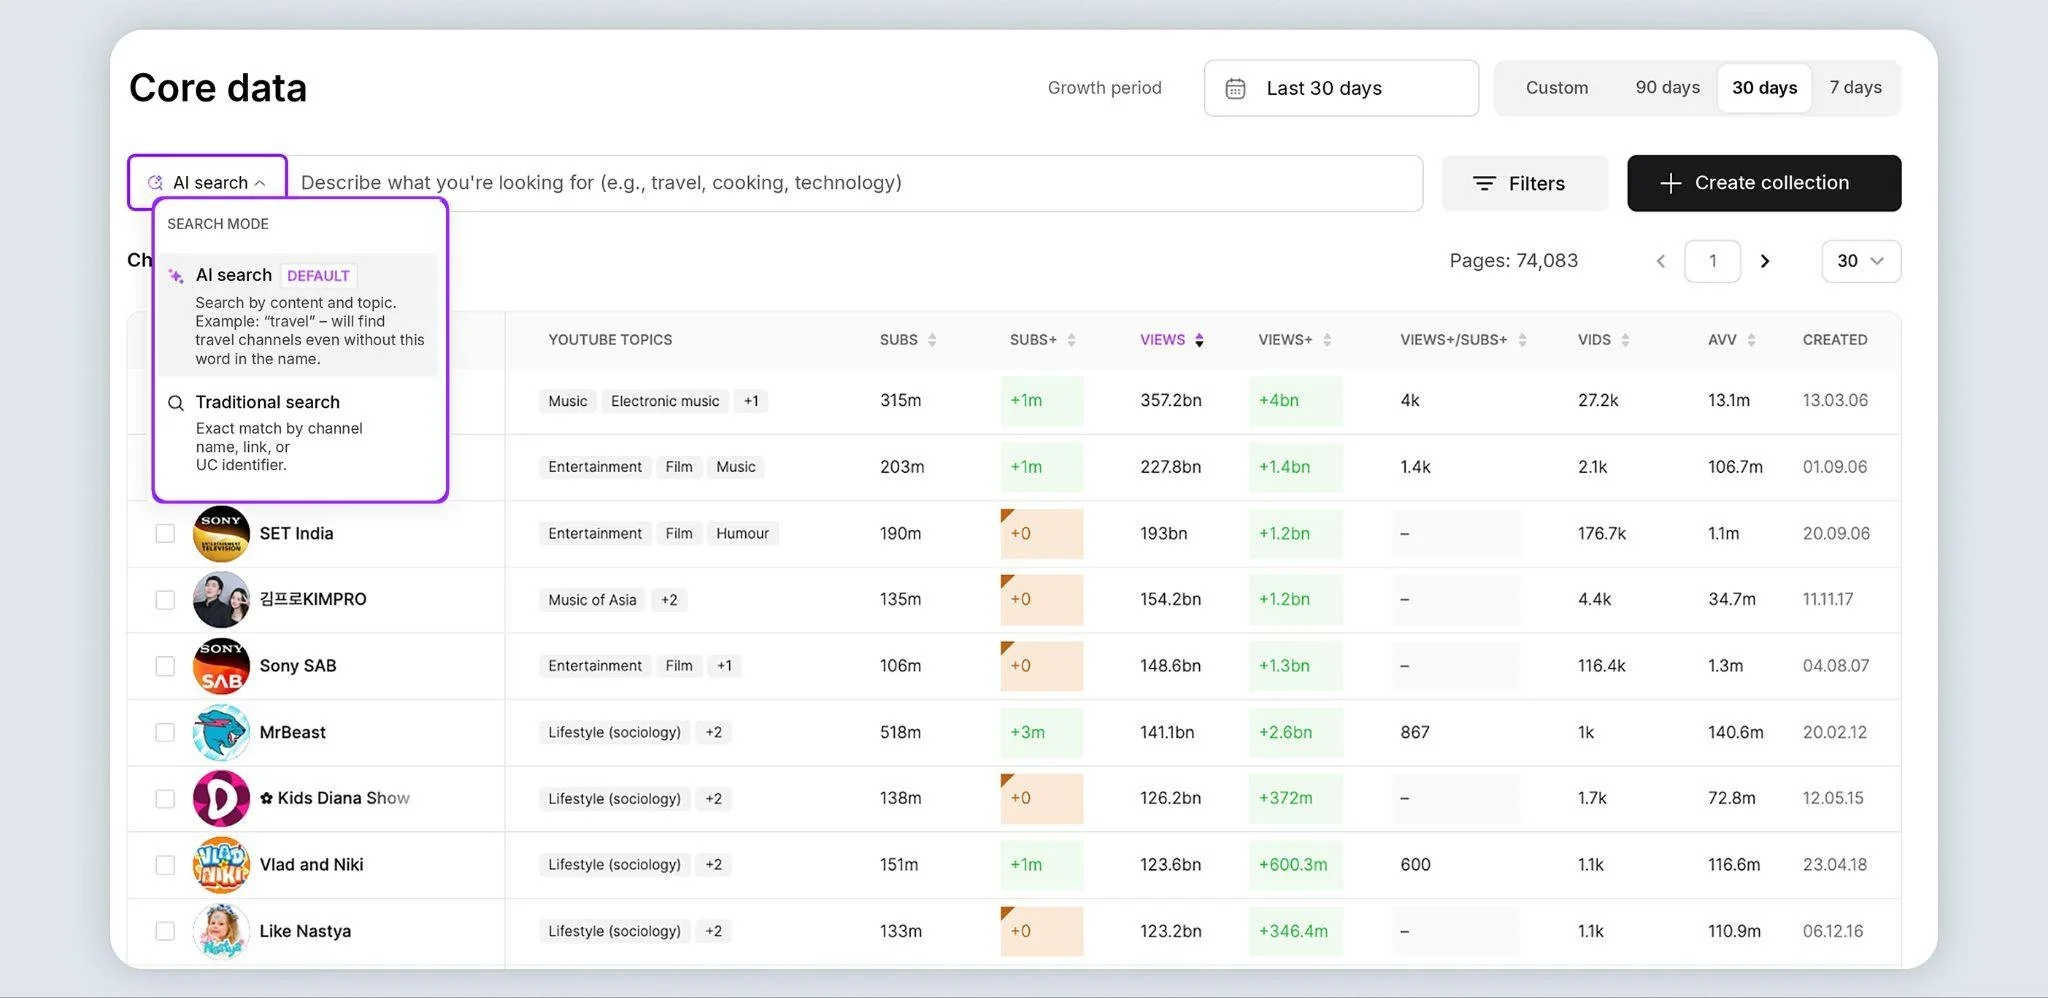Open the 김프로KIMPRO channel avatar
Image resolution: width=2048 pixels, height=998 pixels.
[x=221, y=600]
